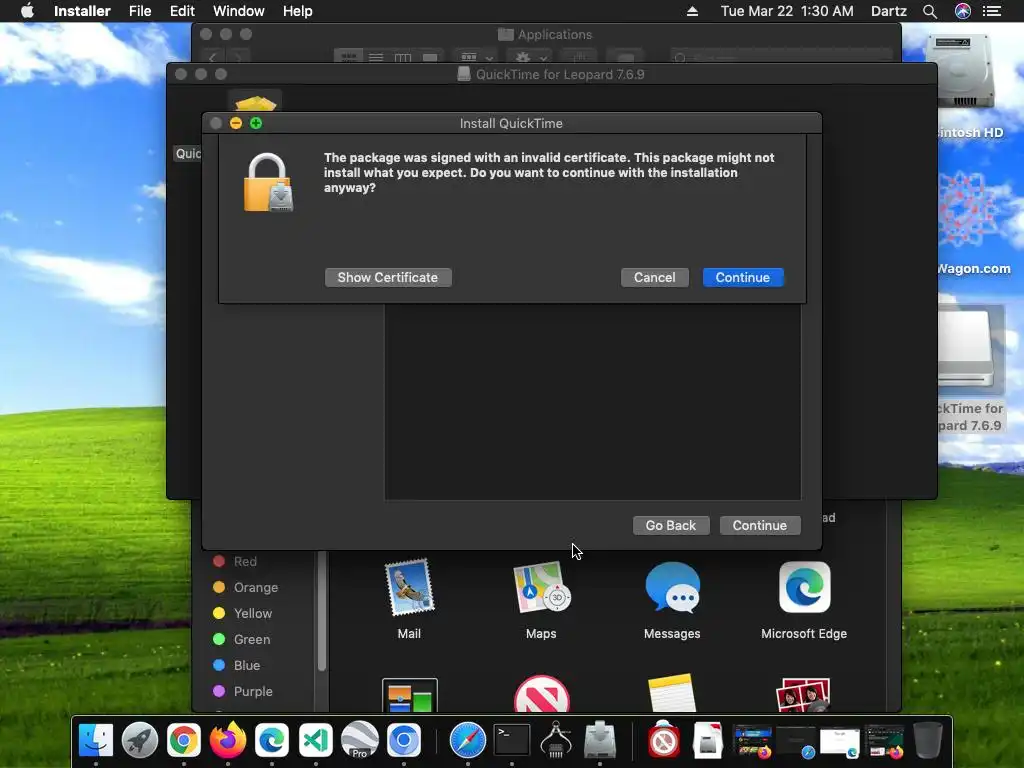Screen dimensions: 1024x768
Task: Open System Information chip icon in Dock
Action: click(x=556, y=741)
